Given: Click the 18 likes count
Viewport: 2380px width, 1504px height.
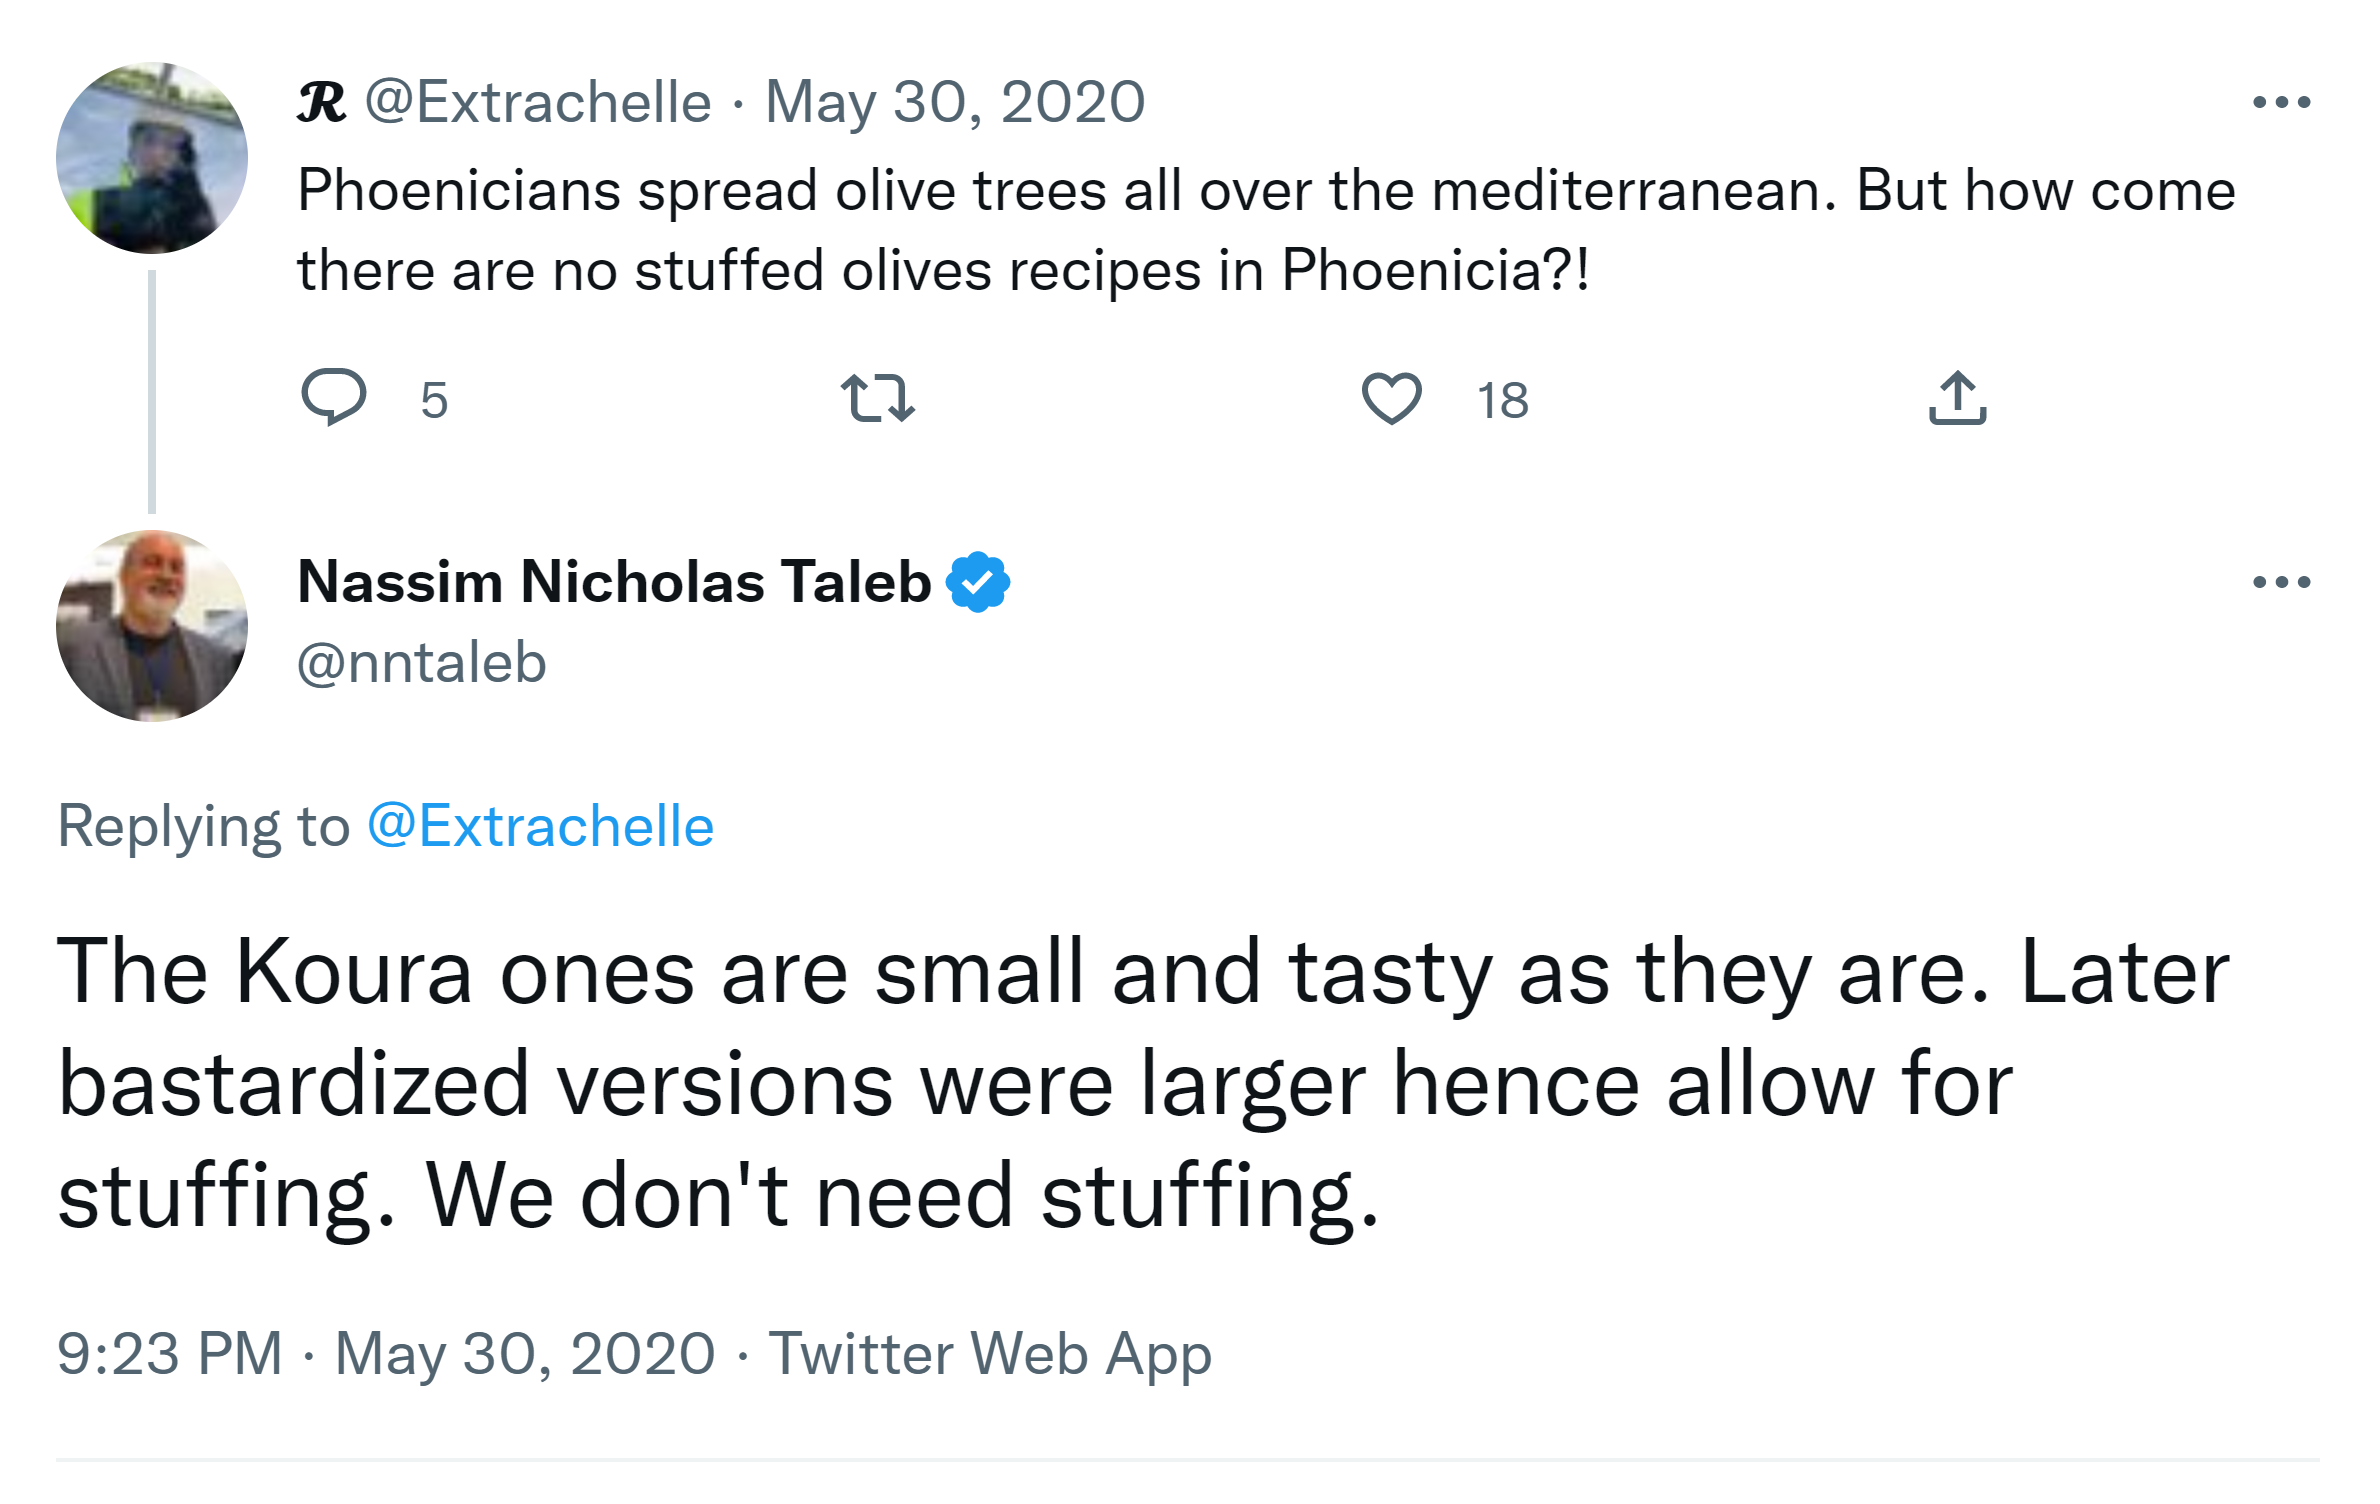Looking at the screenshot, I should [1502, 400].
